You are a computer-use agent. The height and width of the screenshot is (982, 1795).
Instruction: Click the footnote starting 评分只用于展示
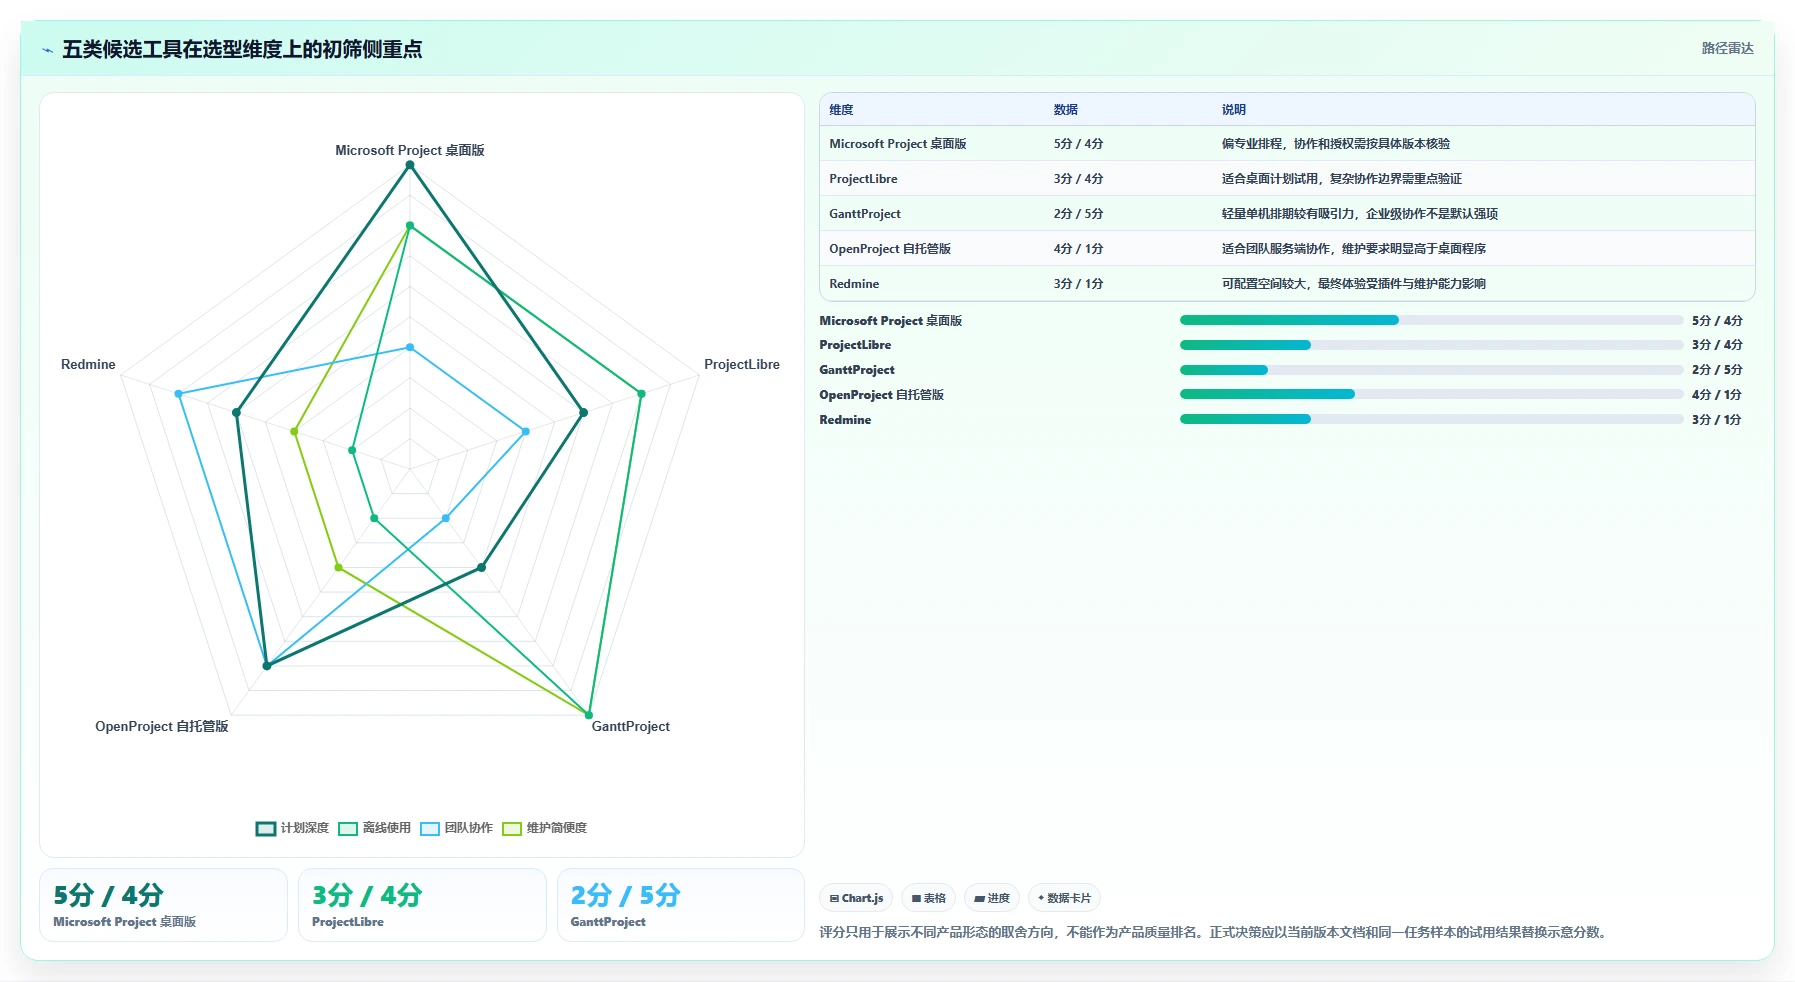(1214, 932)
